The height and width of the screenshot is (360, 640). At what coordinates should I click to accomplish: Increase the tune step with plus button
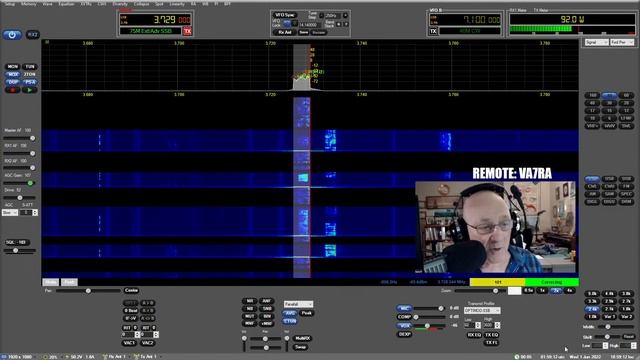(345, 16)
